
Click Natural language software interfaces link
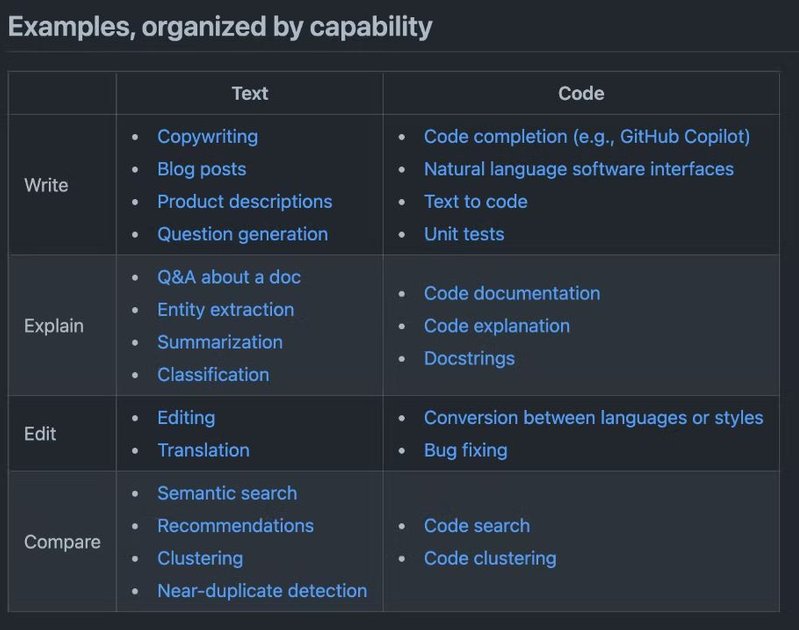click(x=578, y=169)
